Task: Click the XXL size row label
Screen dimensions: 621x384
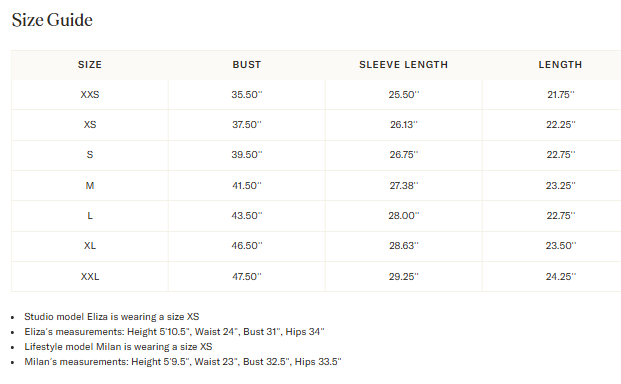Action: click(x=90, y=277)
